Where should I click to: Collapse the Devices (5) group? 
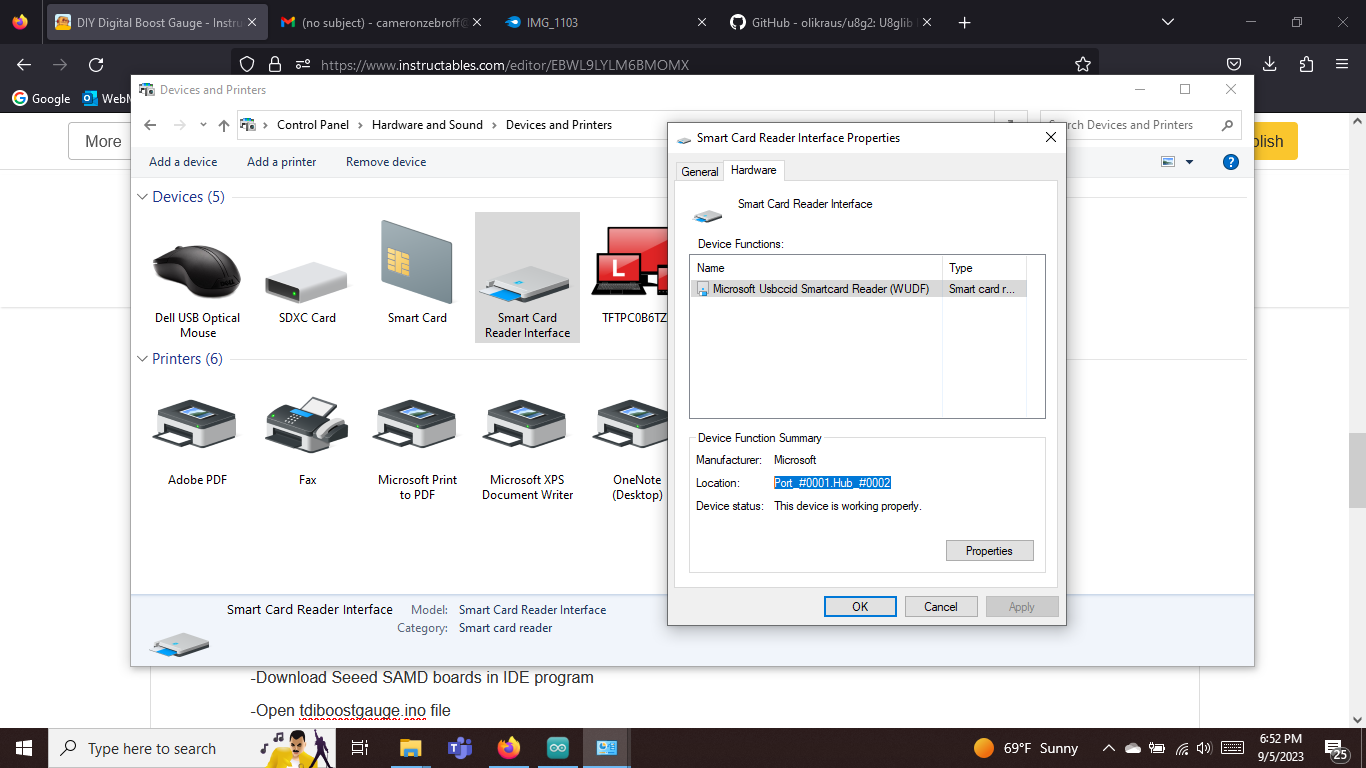[143, 197]
